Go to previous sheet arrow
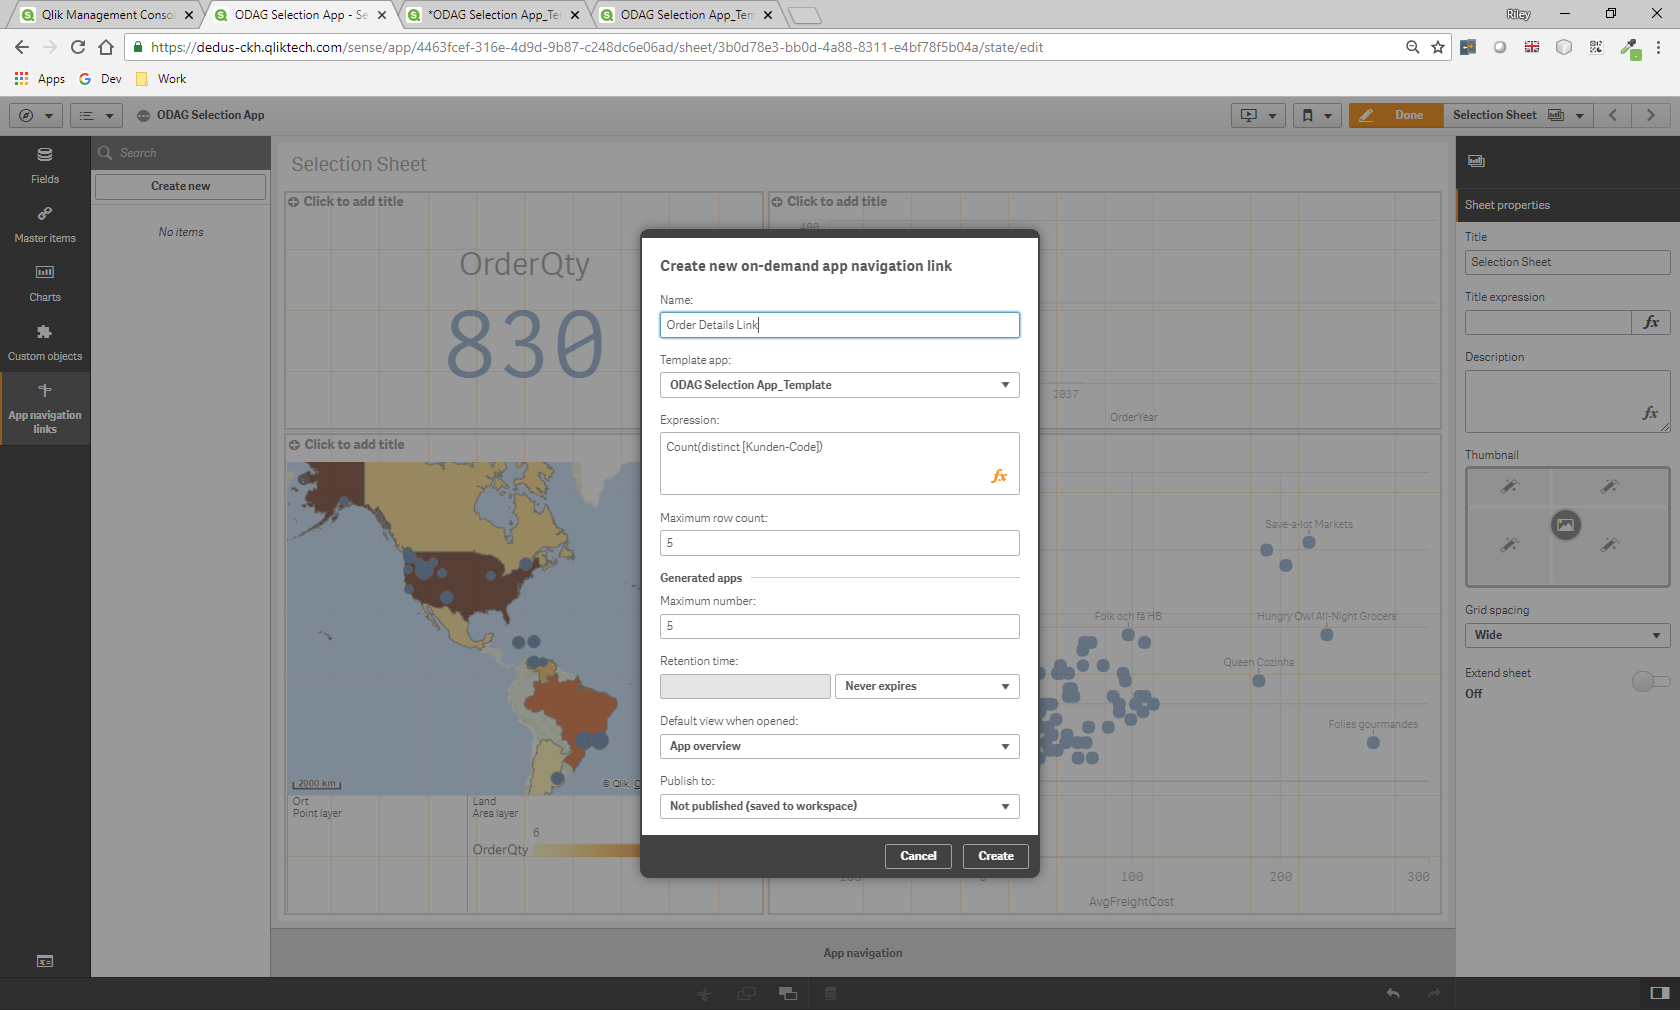 (x=1613, y=115)
